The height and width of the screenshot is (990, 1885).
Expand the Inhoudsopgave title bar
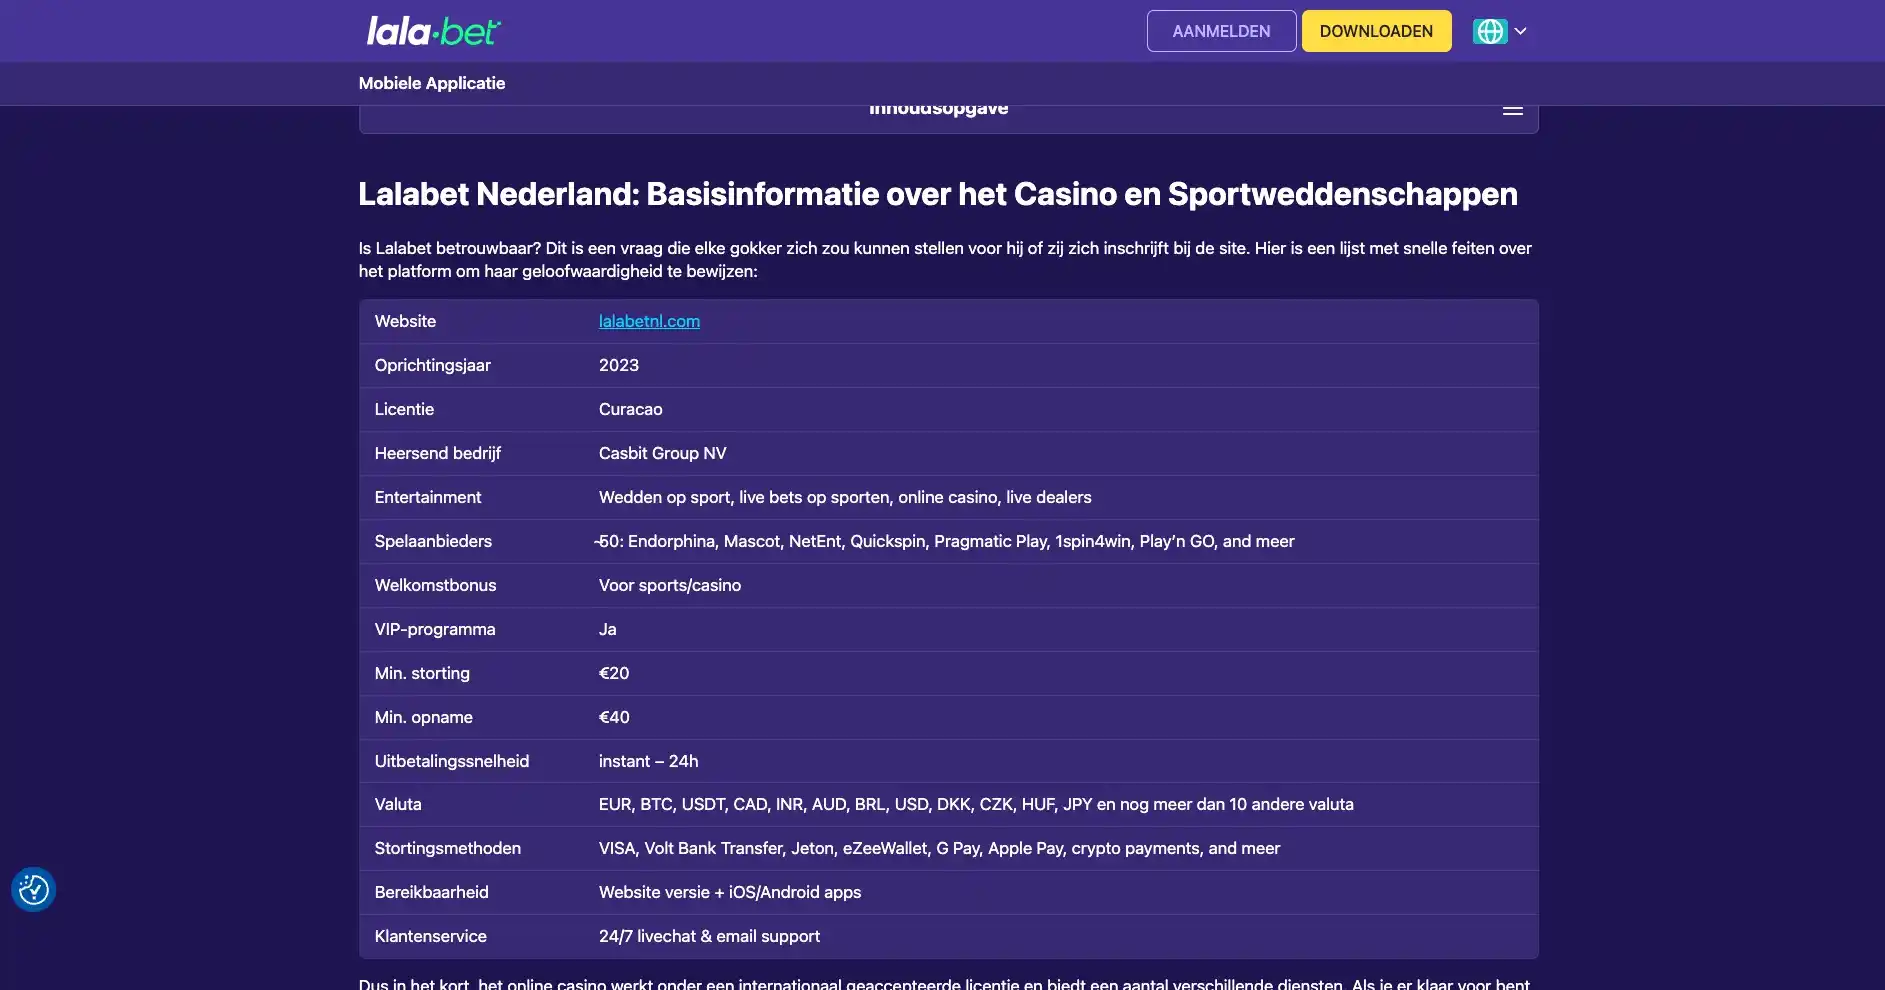click(x=938, y=112)
